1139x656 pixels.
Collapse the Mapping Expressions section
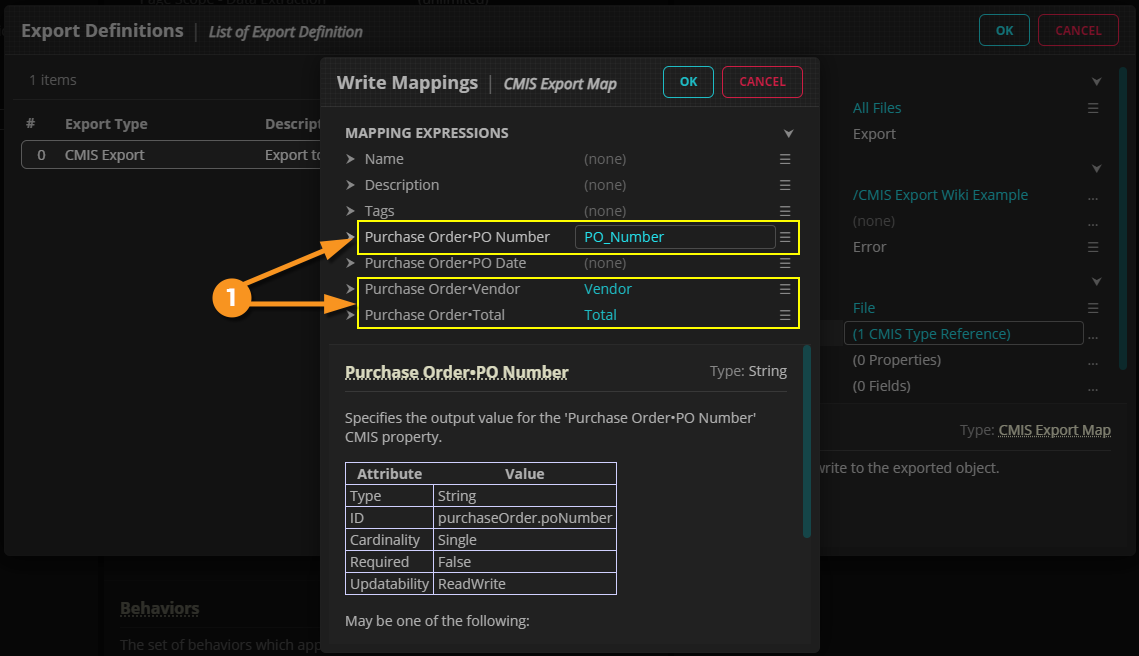(788, 133)
